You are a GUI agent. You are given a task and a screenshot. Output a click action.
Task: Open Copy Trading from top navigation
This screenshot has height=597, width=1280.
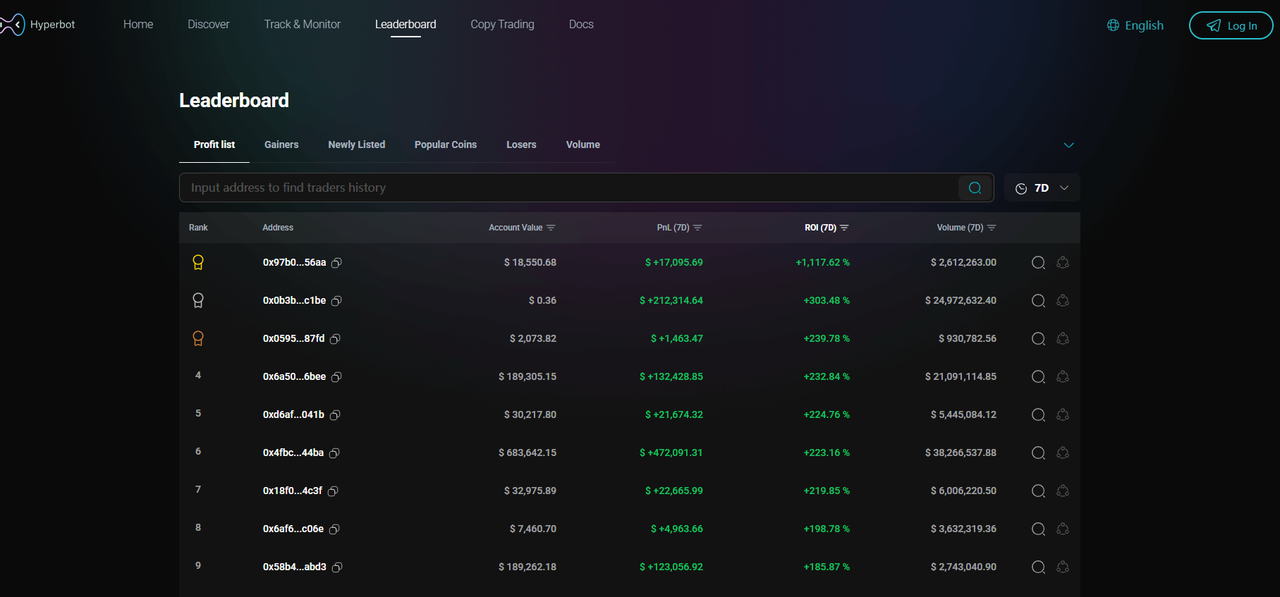(x=502, y=24)
